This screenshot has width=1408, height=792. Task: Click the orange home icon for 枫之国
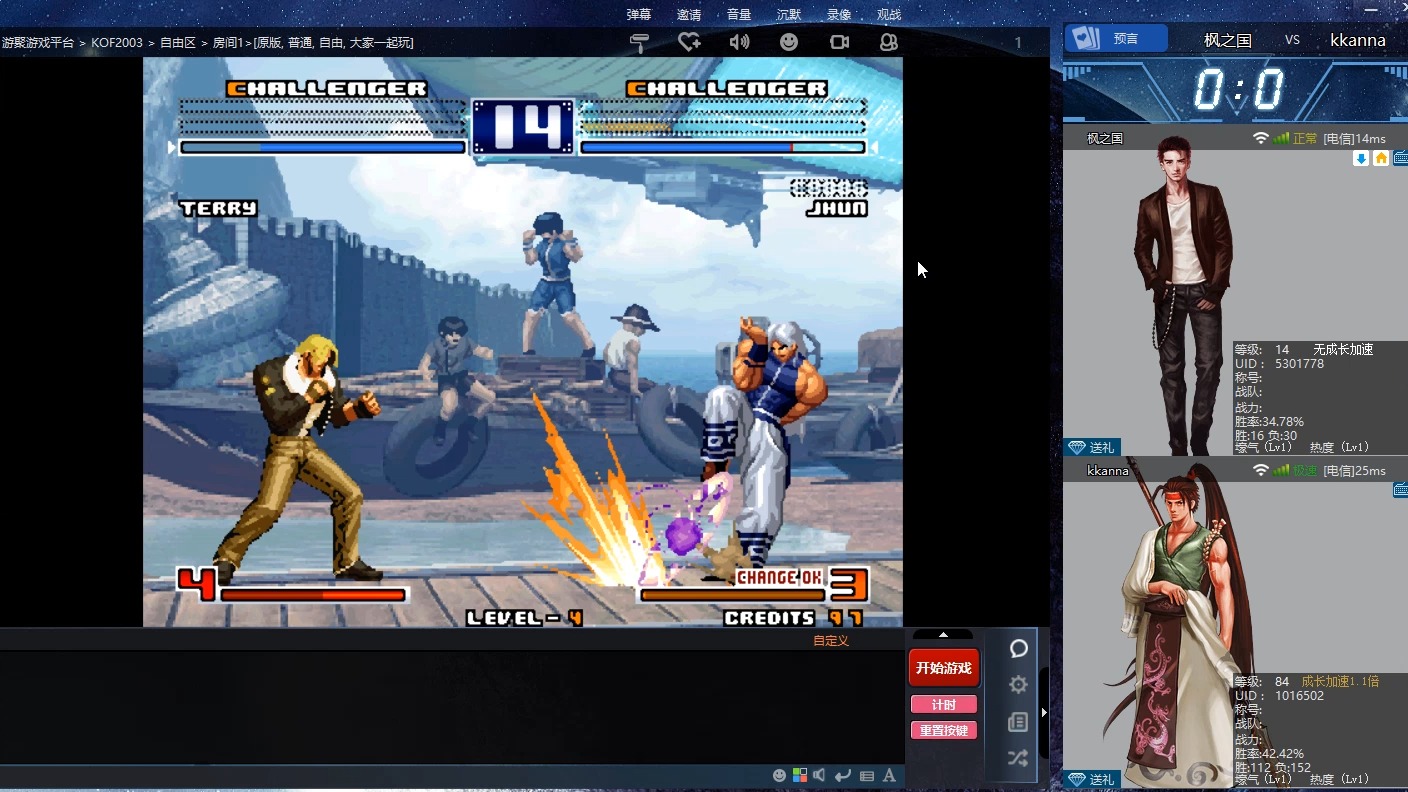(1381, 158)
